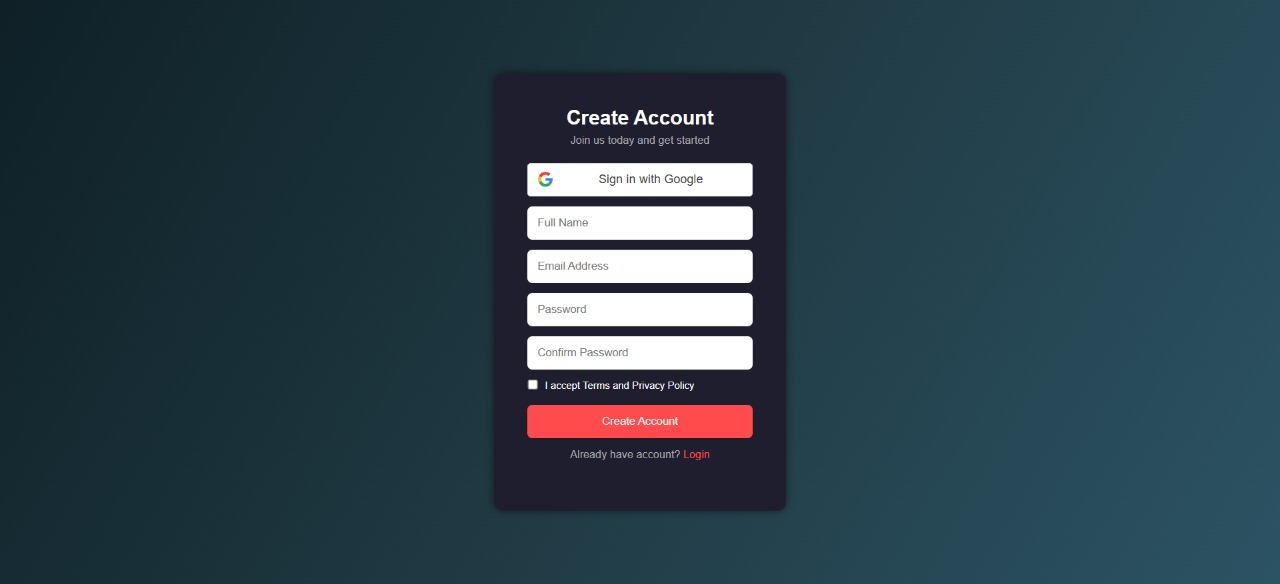Click the 'I accept' label text
1280x584 pixels.
[562, 386]
